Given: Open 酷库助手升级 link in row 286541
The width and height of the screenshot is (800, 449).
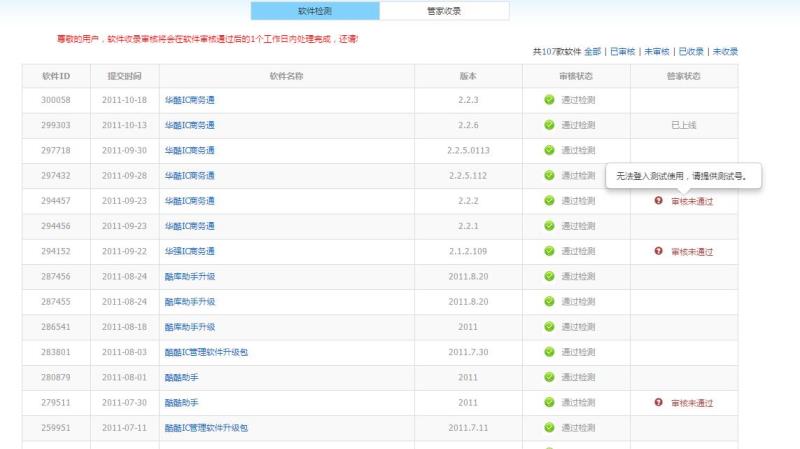Looking at the screenshot, I should (x=190, y=327).
